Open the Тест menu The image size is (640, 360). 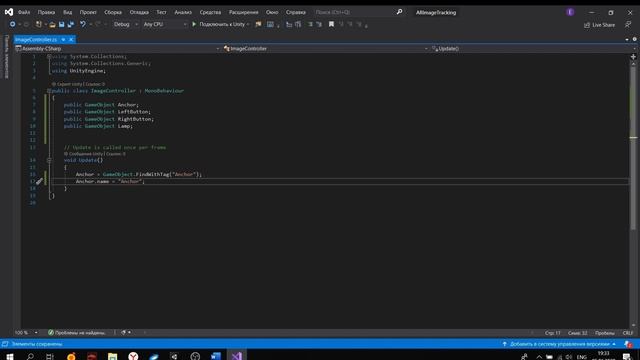click(161, 12)
